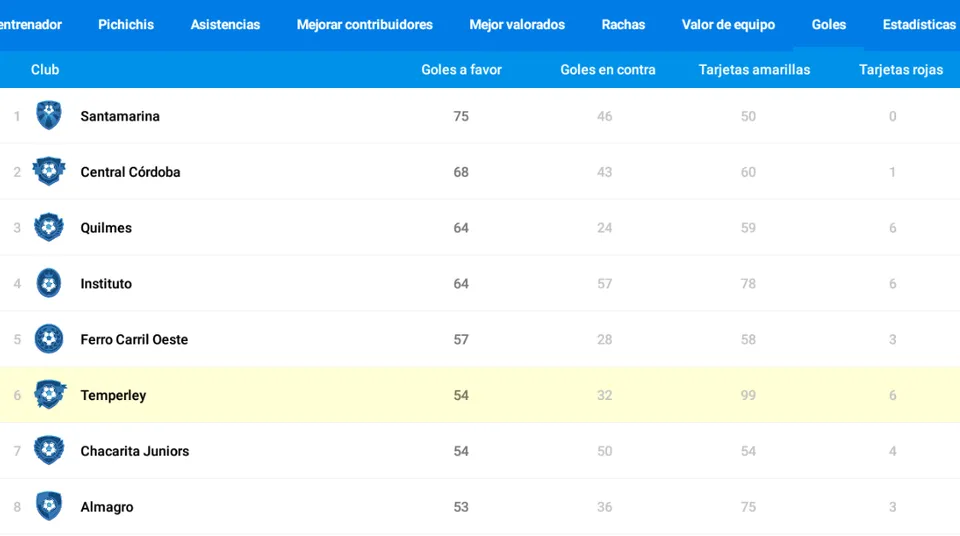Sort by Tarjetas amarillas column
This screenshot has height=536, width=960.
coord(754,70)
